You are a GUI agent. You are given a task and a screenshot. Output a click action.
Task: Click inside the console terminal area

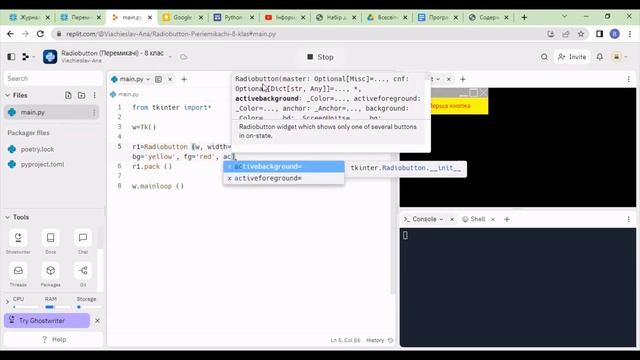point(518,287)
